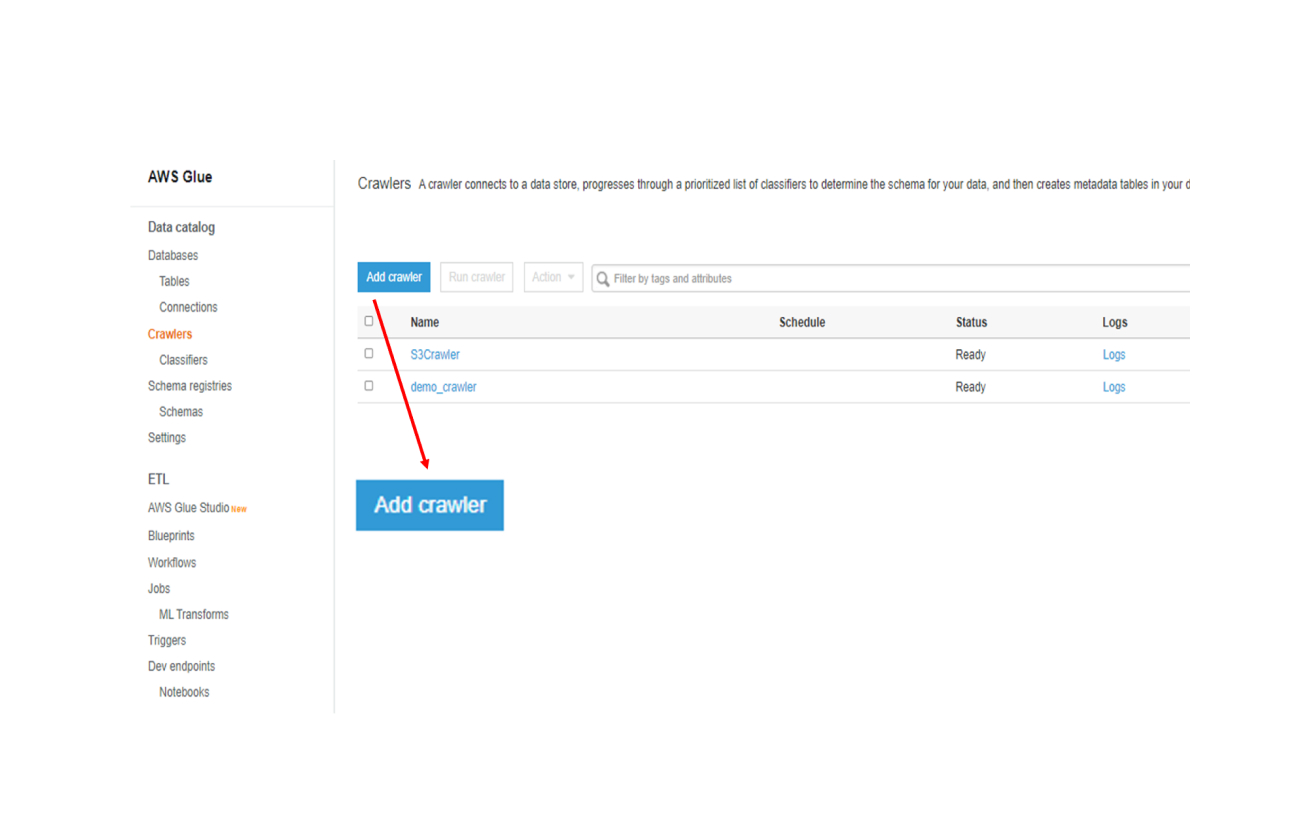
Task: Click the ETL section heading
Action: [x=159, y=480]
